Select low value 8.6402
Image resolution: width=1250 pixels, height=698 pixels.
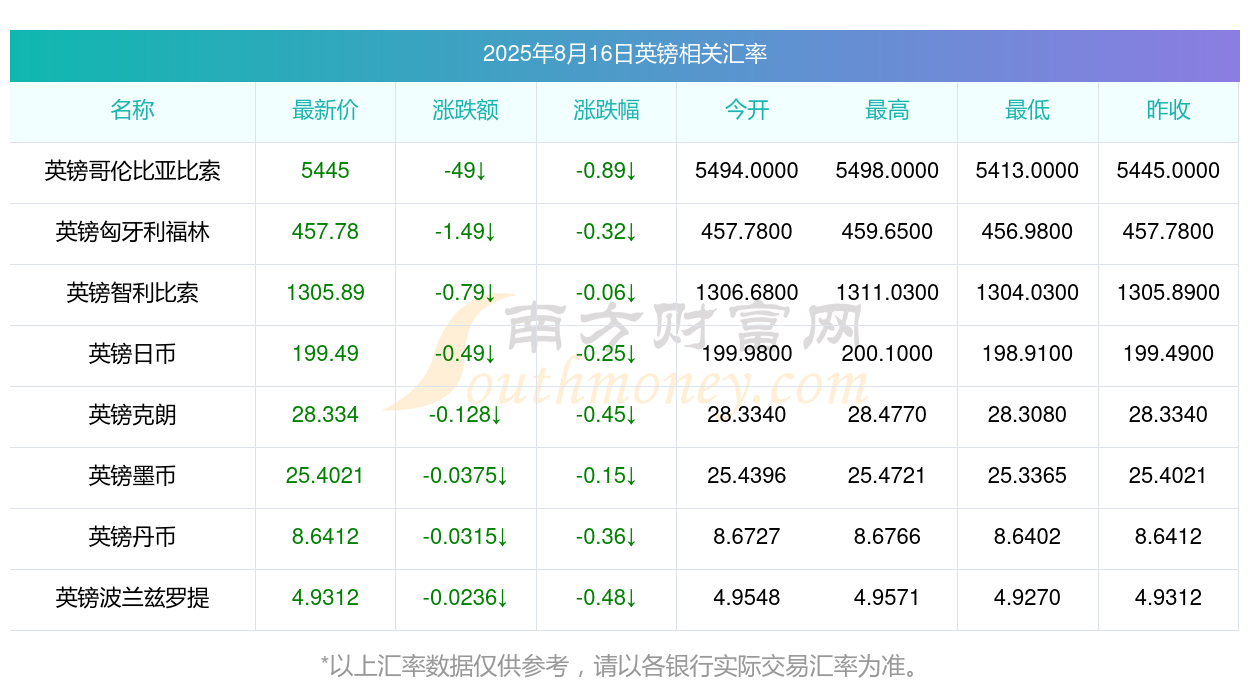(x=1028, y=537)
